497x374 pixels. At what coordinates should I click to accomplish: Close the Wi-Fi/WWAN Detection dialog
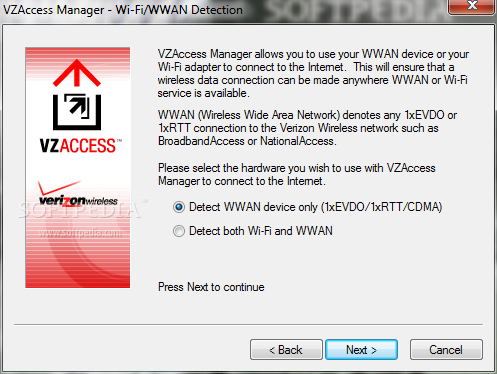pos(471,6)
